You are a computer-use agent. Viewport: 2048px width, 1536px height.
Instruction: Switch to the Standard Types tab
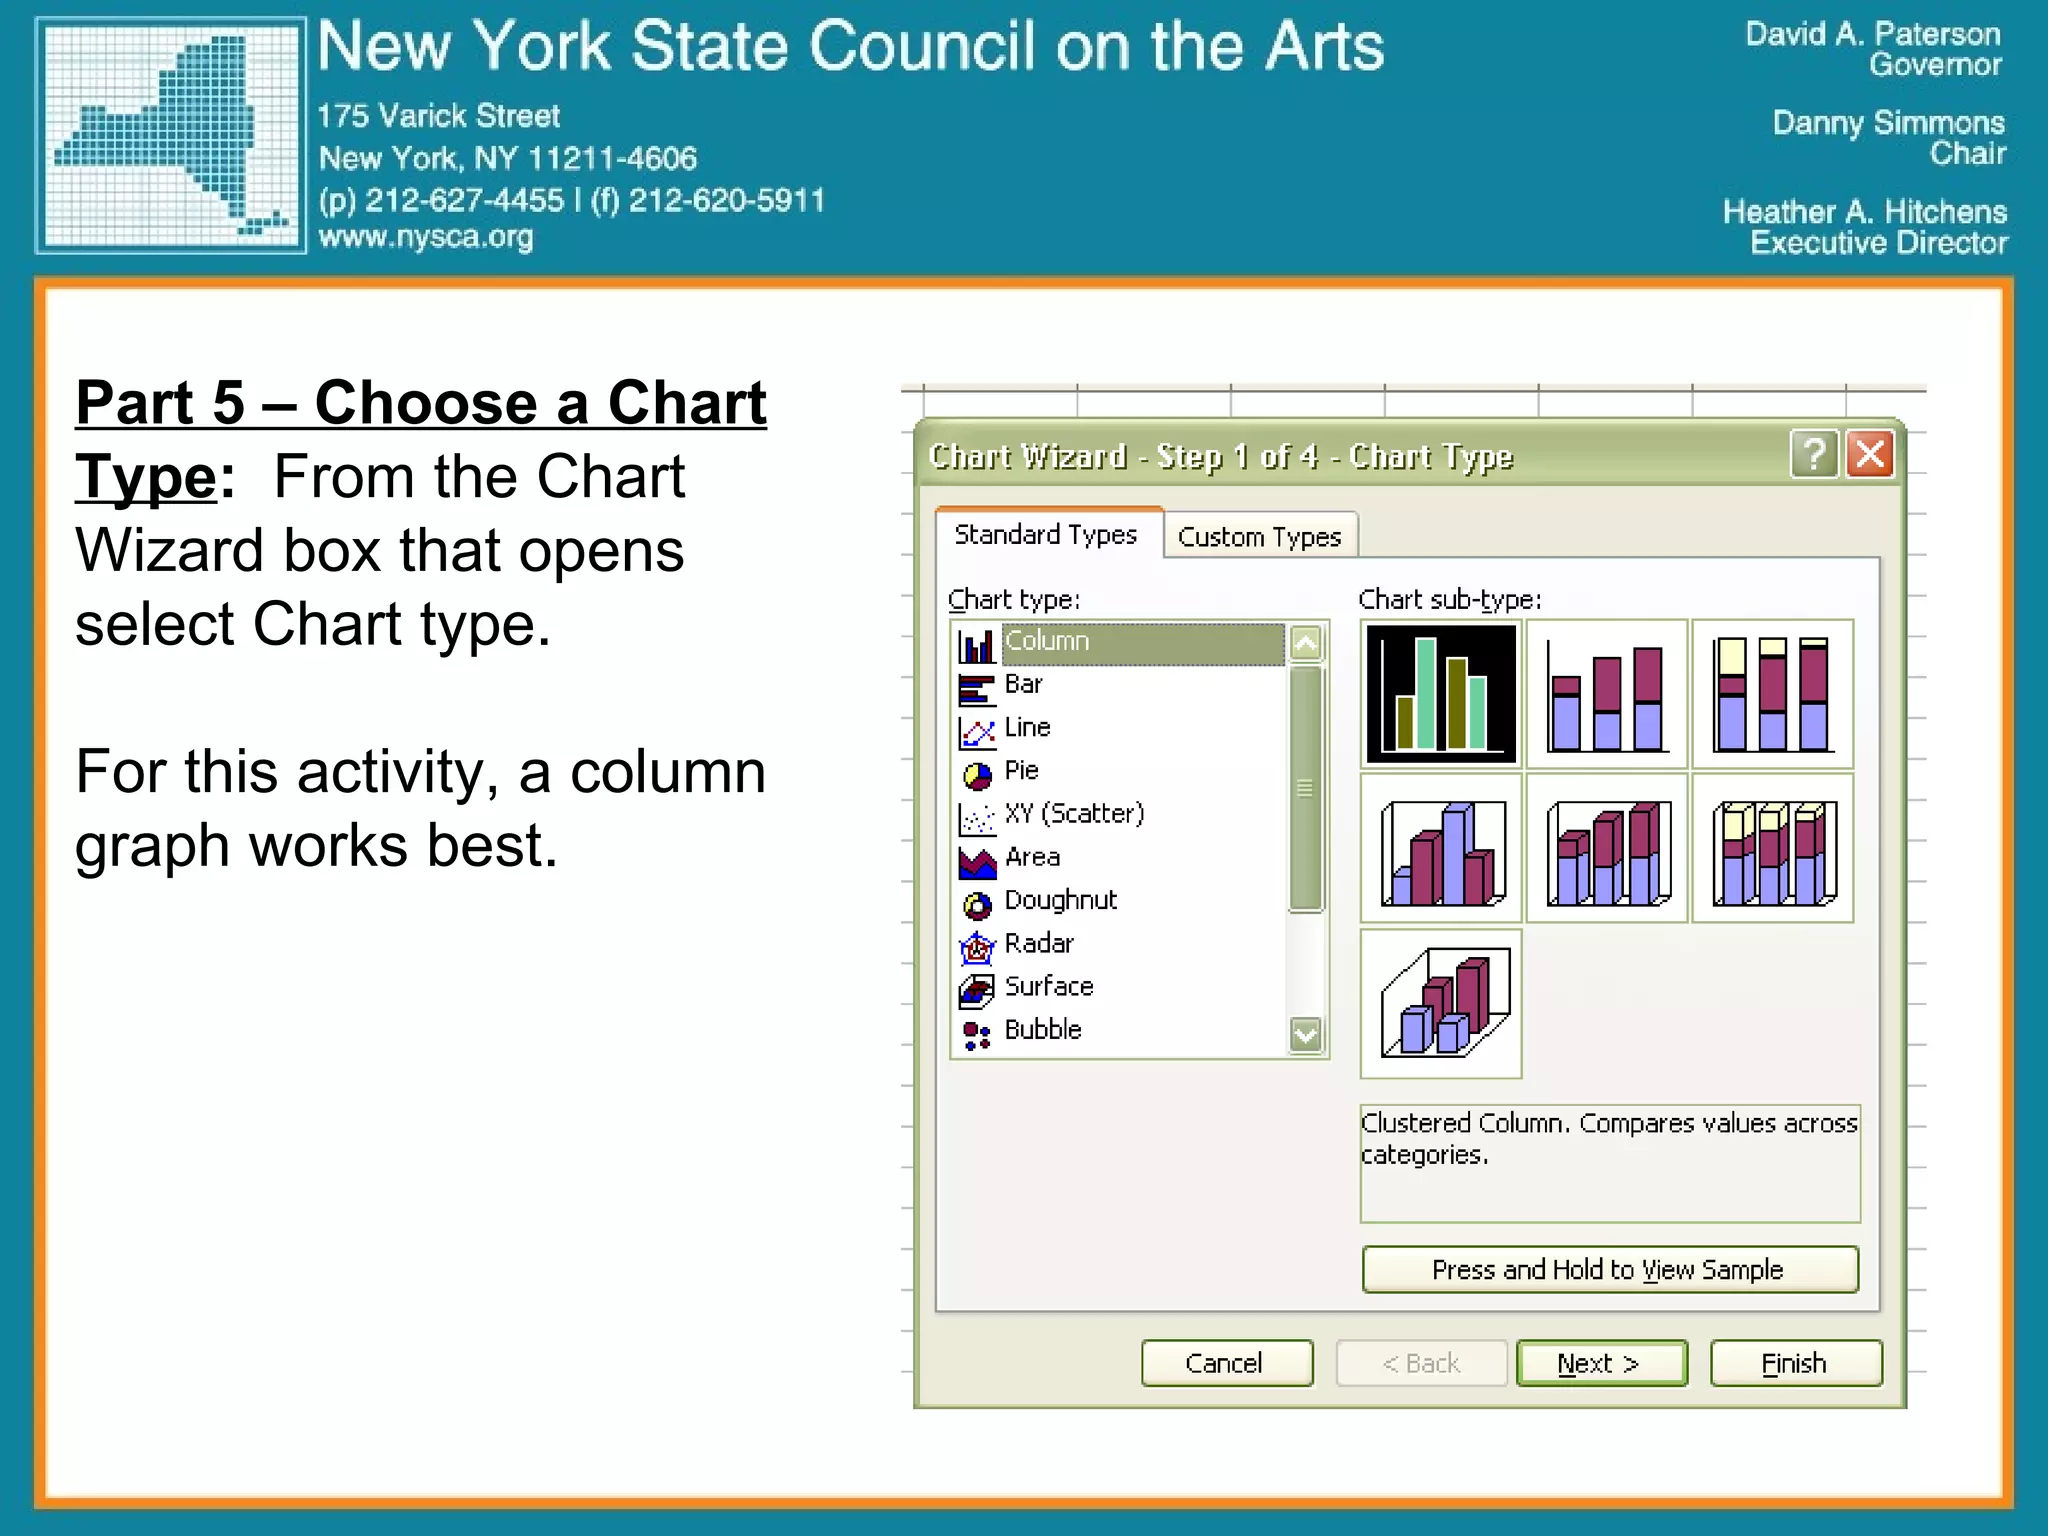click(1048, 535)
